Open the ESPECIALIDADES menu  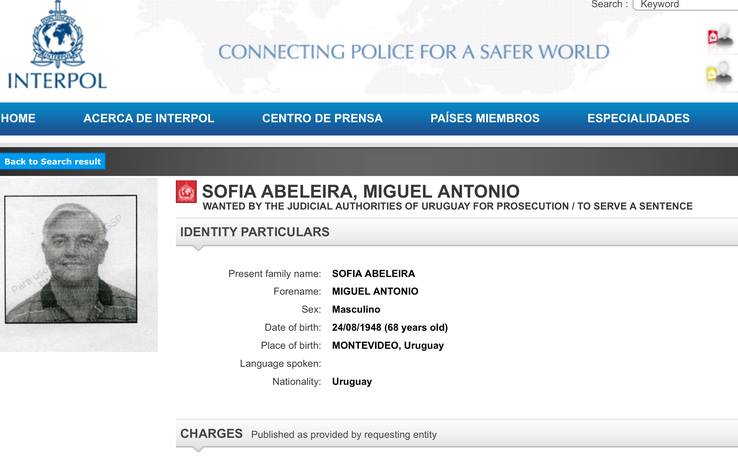638,118
